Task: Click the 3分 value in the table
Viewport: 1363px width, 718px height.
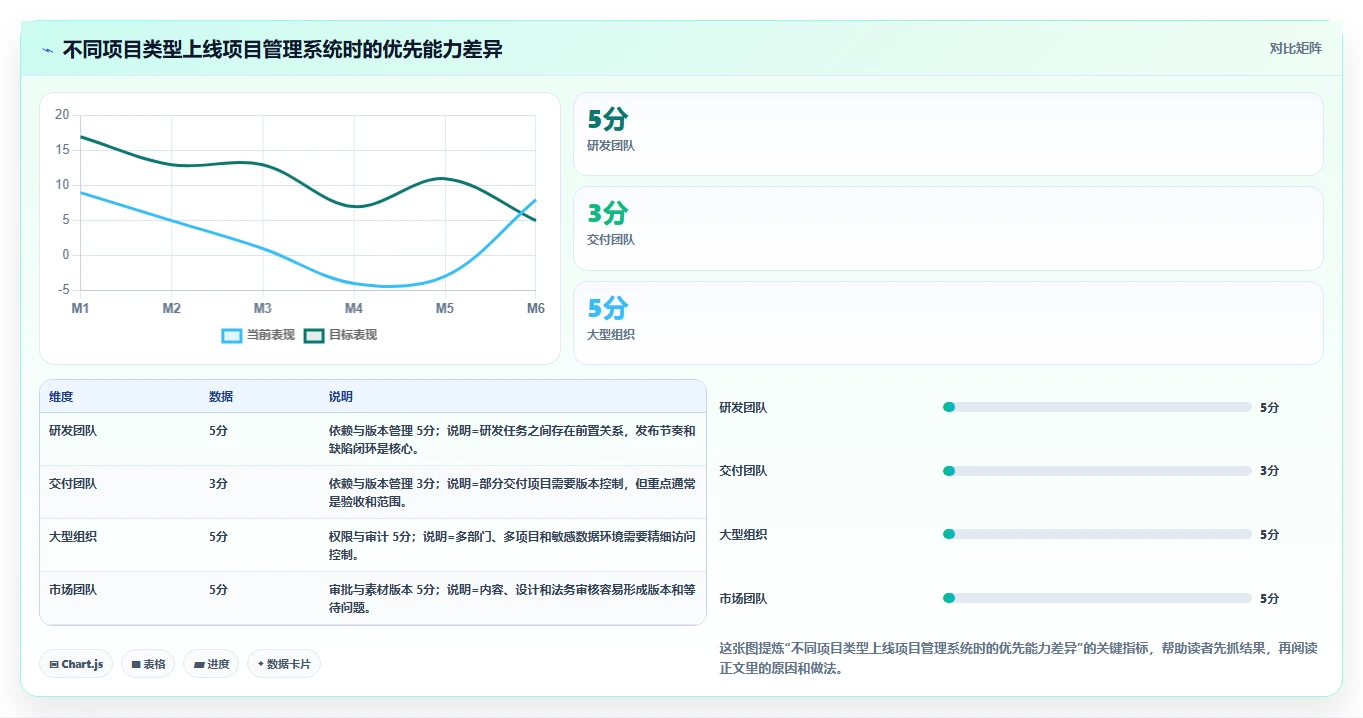Action: point(218,484)
